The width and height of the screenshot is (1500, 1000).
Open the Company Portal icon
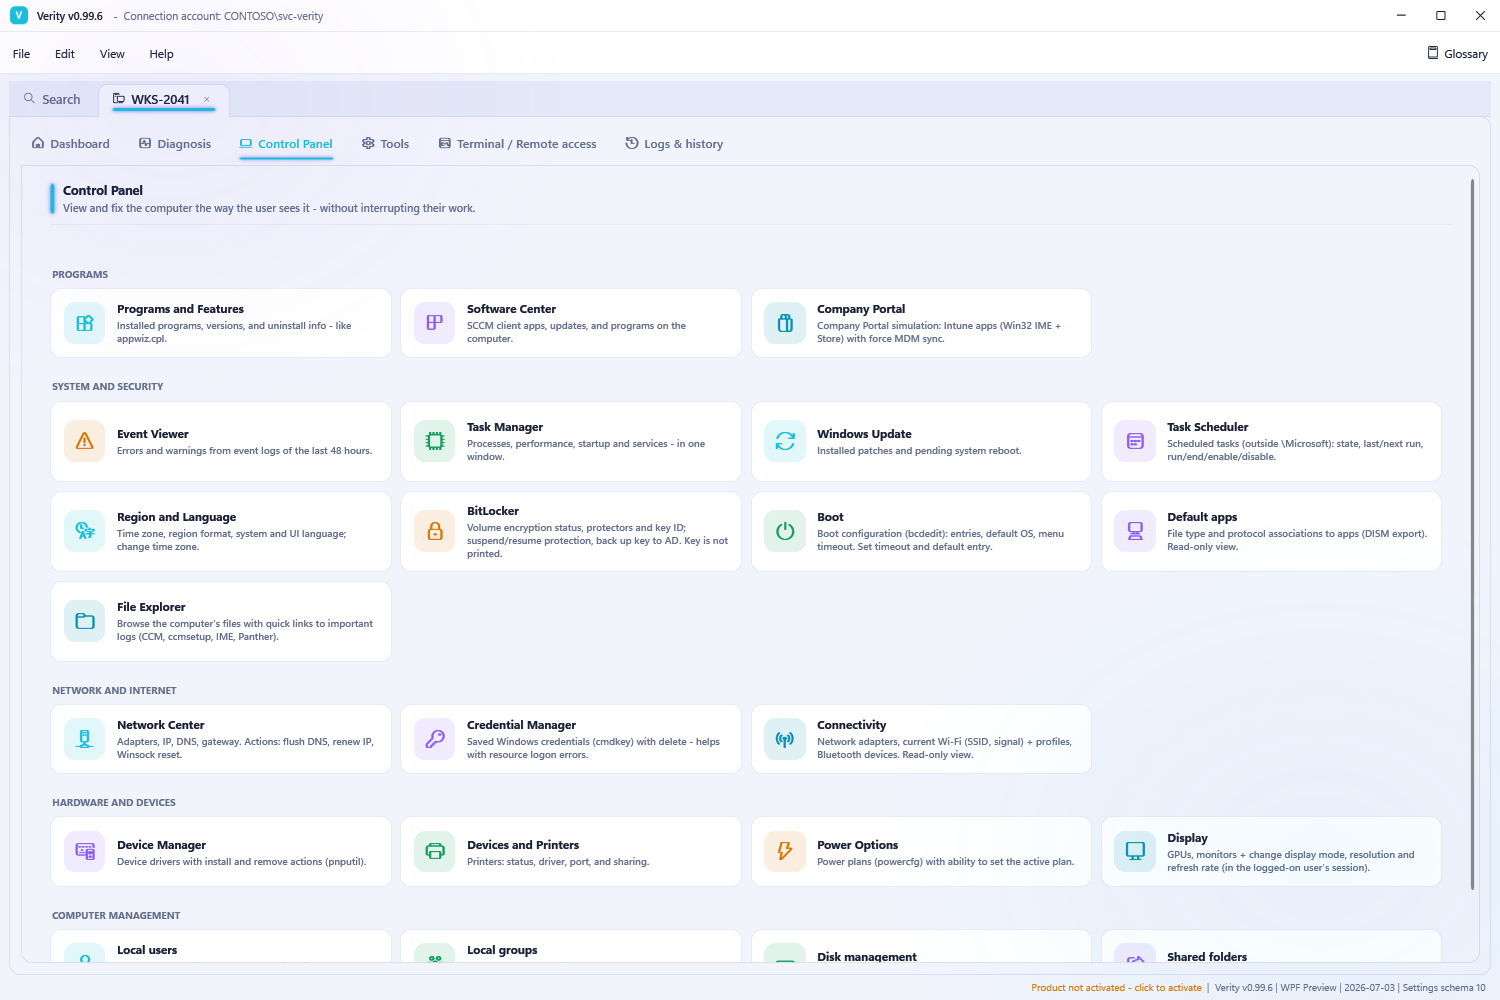[x=785, y=323]
